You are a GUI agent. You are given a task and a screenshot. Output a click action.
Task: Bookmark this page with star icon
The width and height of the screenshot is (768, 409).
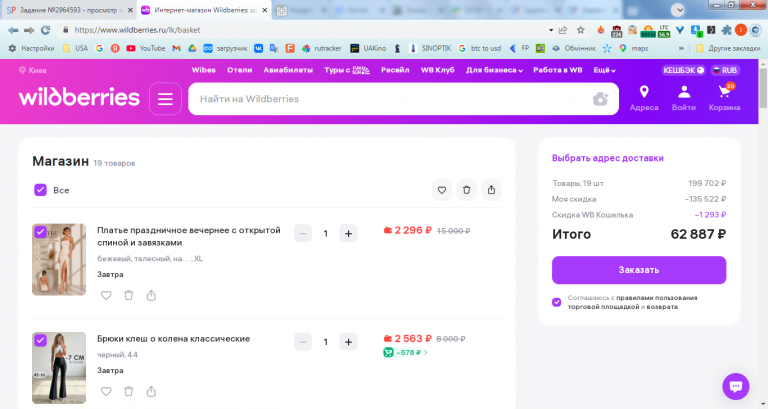pos(581,30)
